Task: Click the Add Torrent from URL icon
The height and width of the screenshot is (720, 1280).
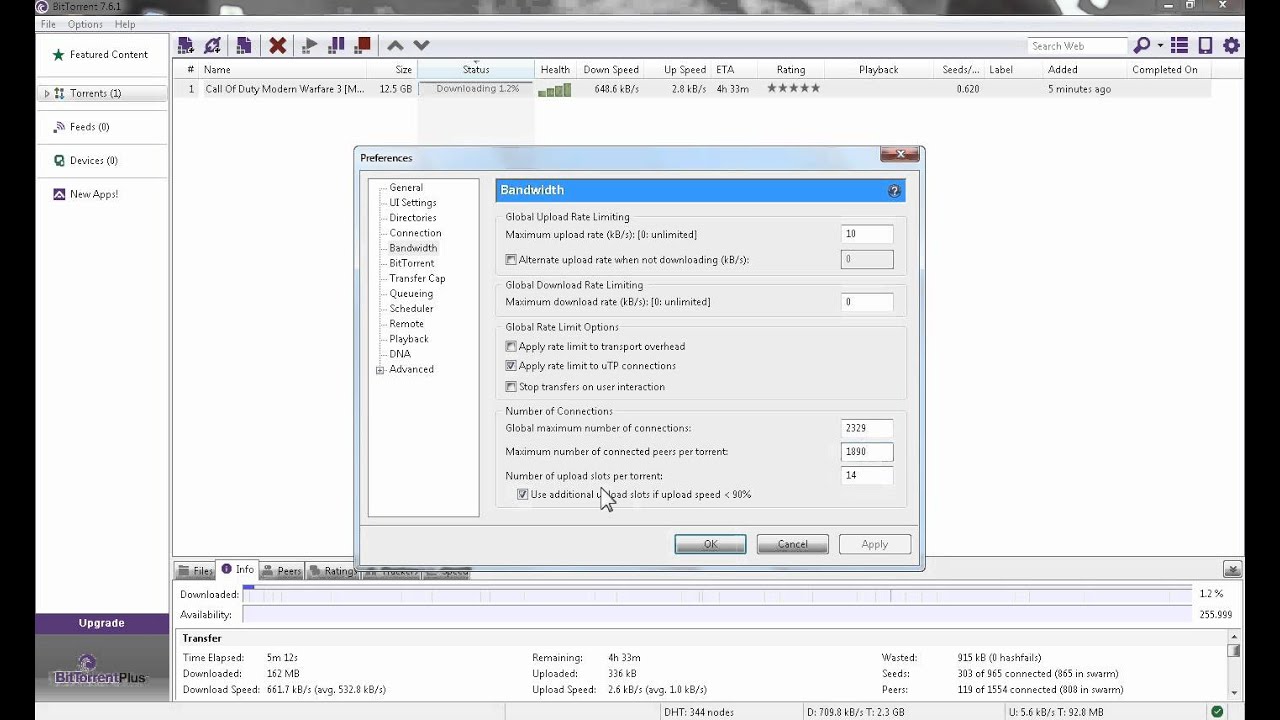Action: click(x=212, y=45)
